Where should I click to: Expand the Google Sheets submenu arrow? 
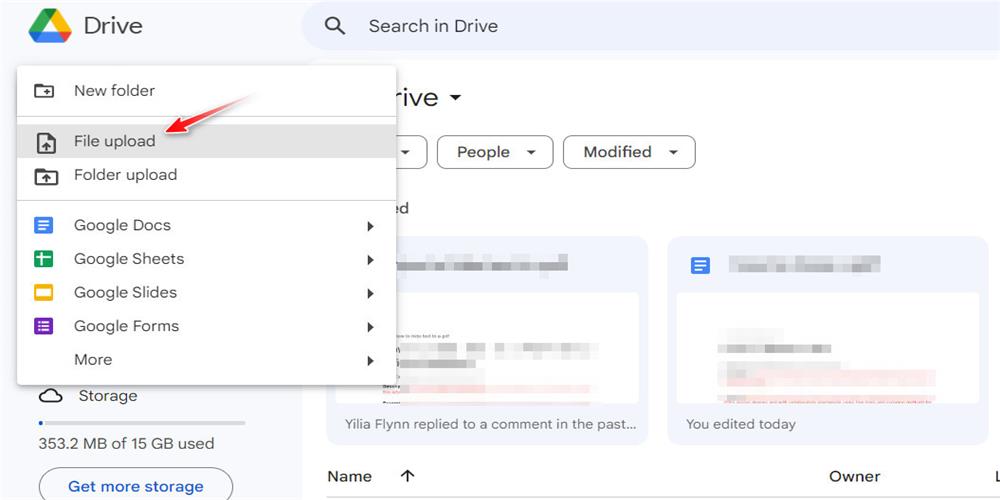click(371, 260)
